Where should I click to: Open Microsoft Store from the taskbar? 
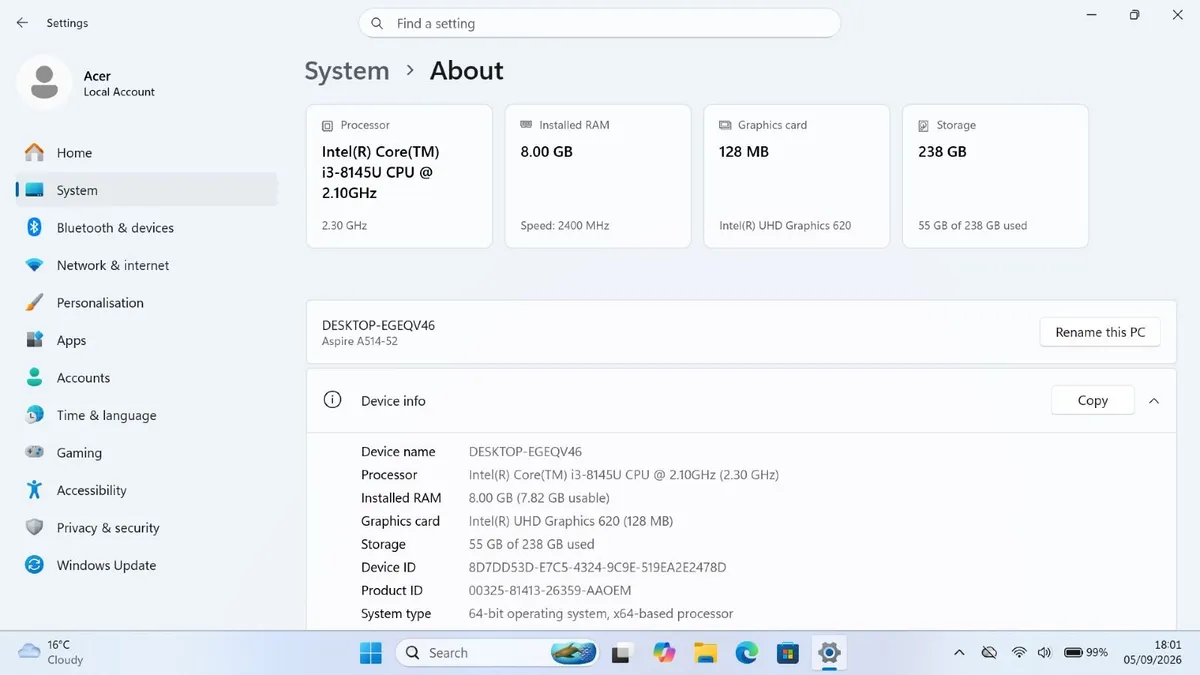coord(788,653)
